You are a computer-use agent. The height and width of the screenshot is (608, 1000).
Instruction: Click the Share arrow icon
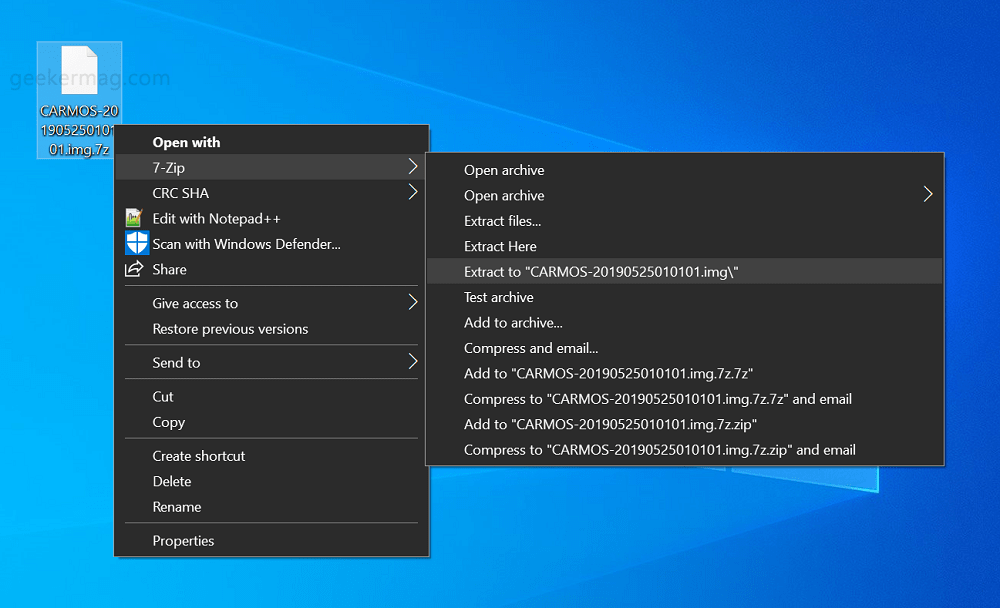click(134, 269)
